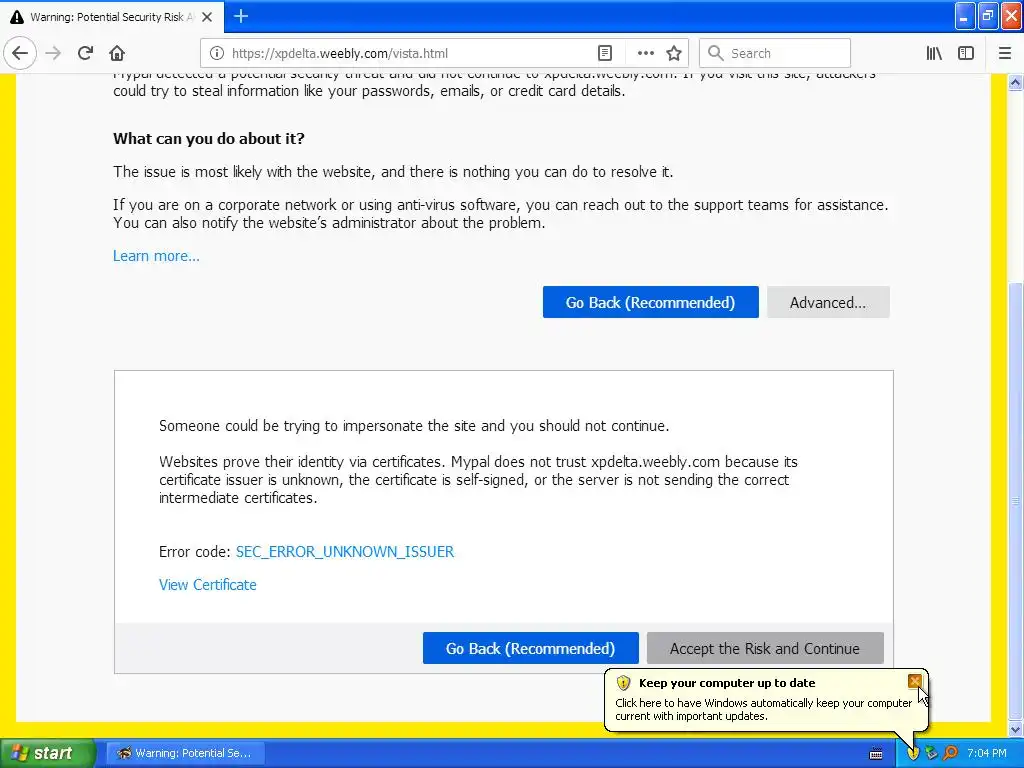
Task: Open a new tab with plus button
Action: (240, 16)
